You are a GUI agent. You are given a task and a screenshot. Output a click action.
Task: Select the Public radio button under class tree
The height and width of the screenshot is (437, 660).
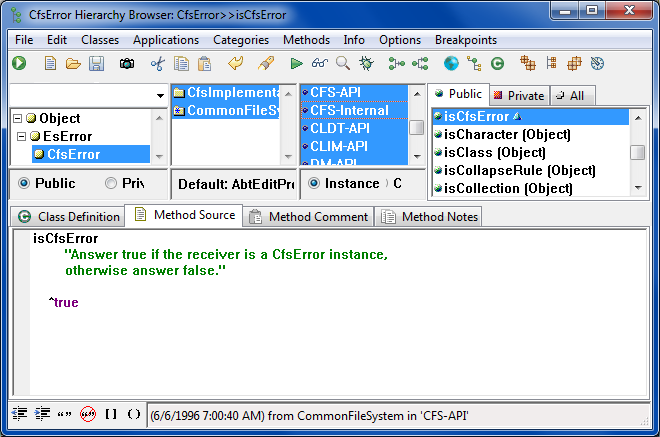(26, 184)
